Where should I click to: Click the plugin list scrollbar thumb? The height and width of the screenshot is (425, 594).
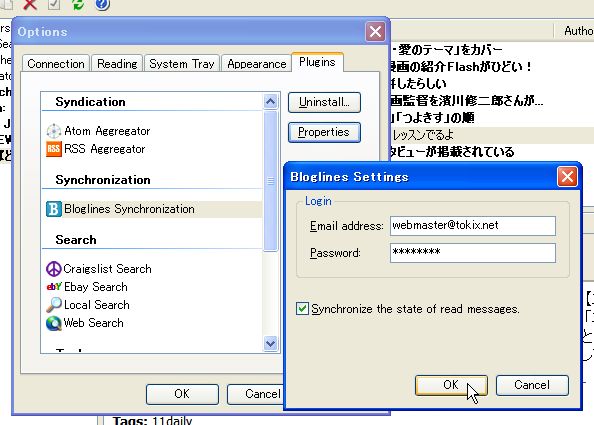(270, 181)
